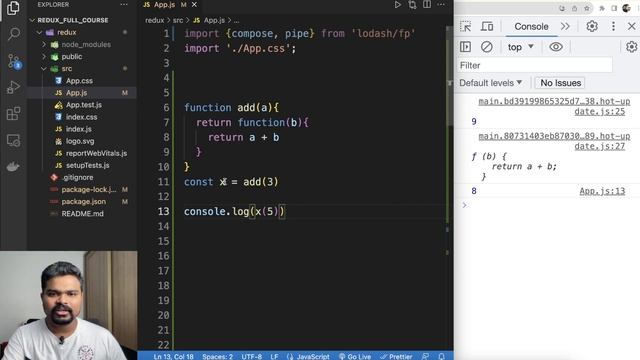Open console settings gear
640x360 pixels.
click(x=631, y=47)
